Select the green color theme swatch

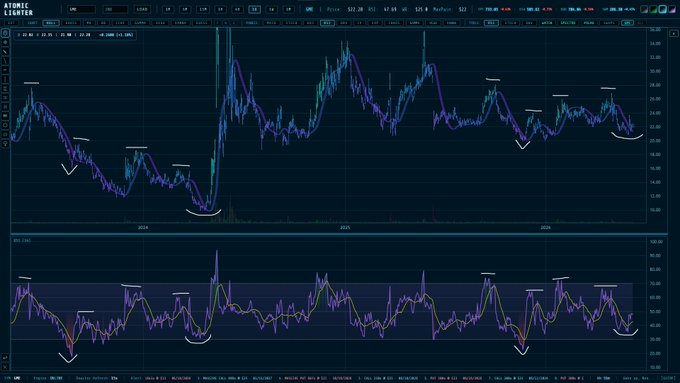pyautogui.click(x=654, y=9)
